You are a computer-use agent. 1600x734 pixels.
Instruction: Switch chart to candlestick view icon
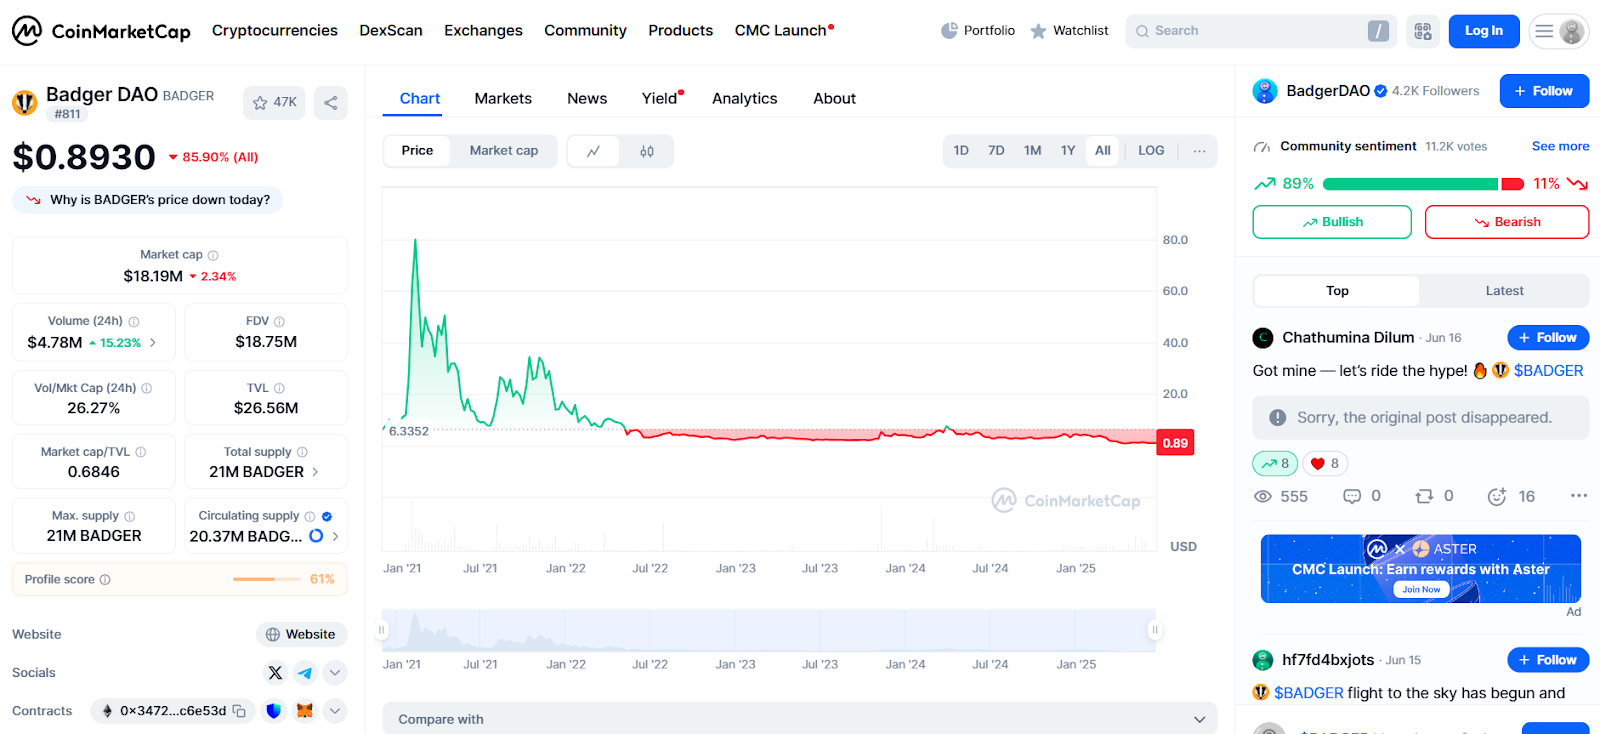647,151
